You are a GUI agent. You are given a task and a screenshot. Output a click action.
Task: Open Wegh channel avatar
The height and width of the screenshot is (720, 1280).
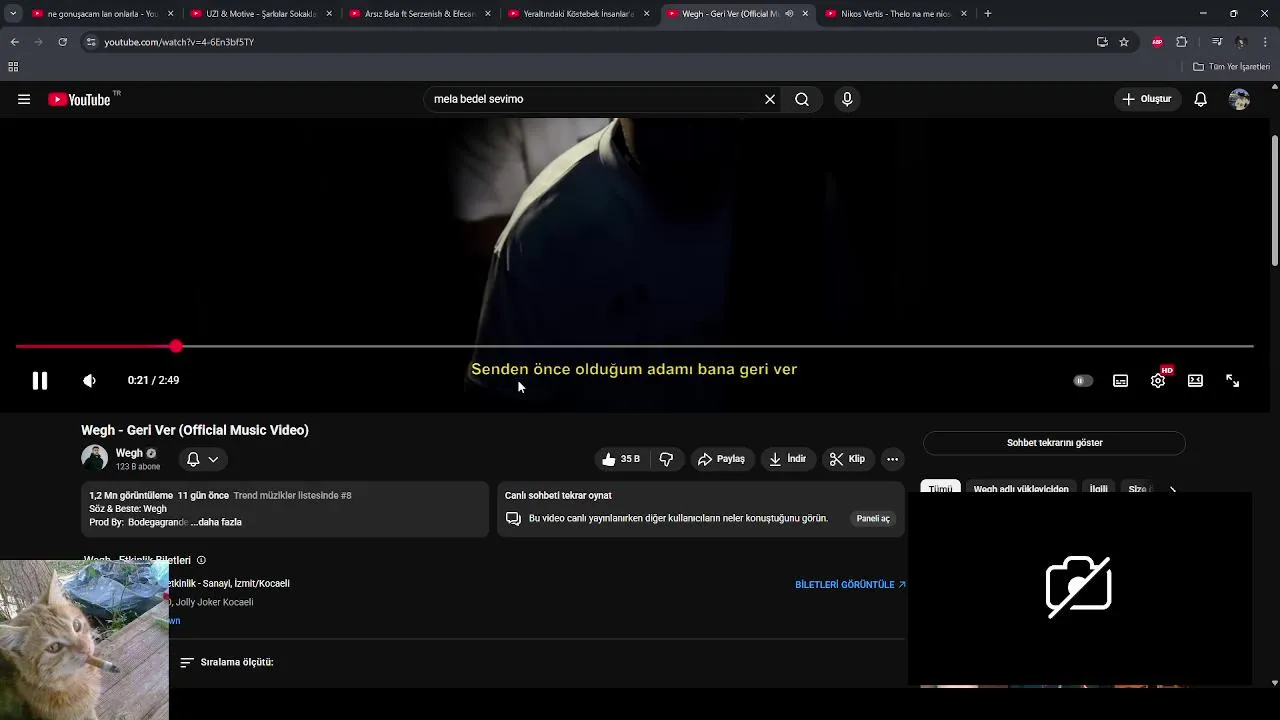tap(94, 458)
